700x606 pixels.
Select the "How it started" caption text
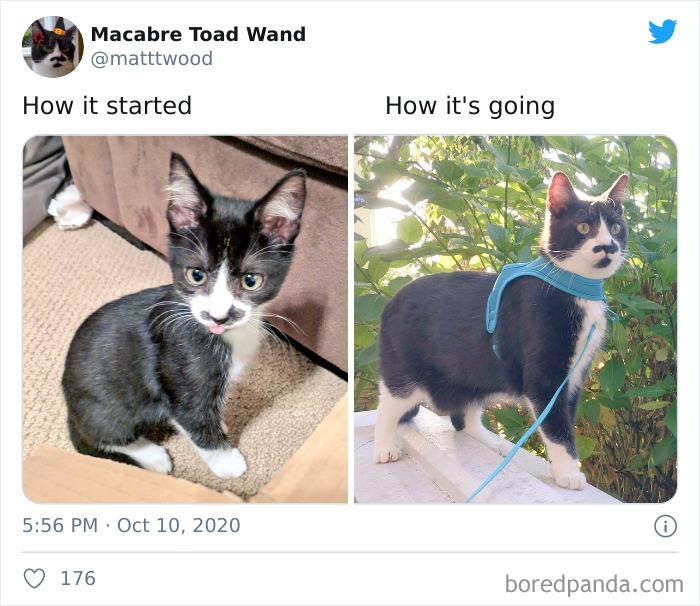tap(107, 106)
